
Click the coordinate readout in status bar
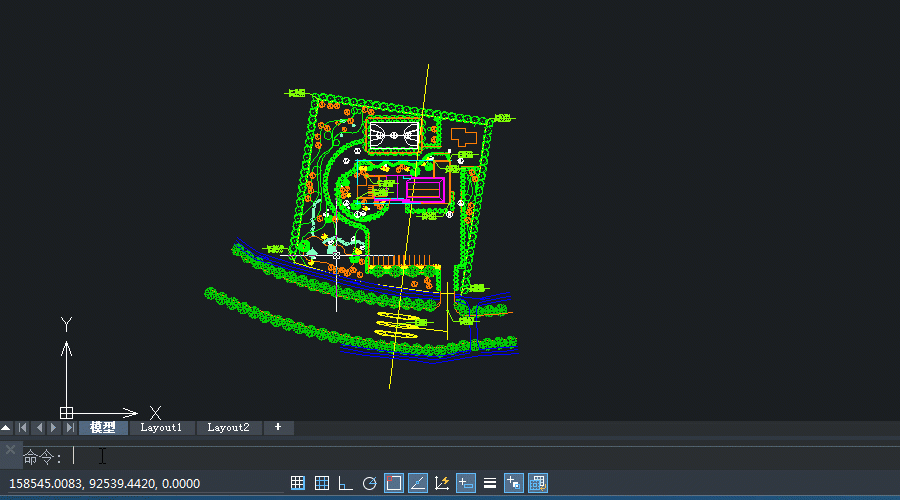click(x=104, y=484)
